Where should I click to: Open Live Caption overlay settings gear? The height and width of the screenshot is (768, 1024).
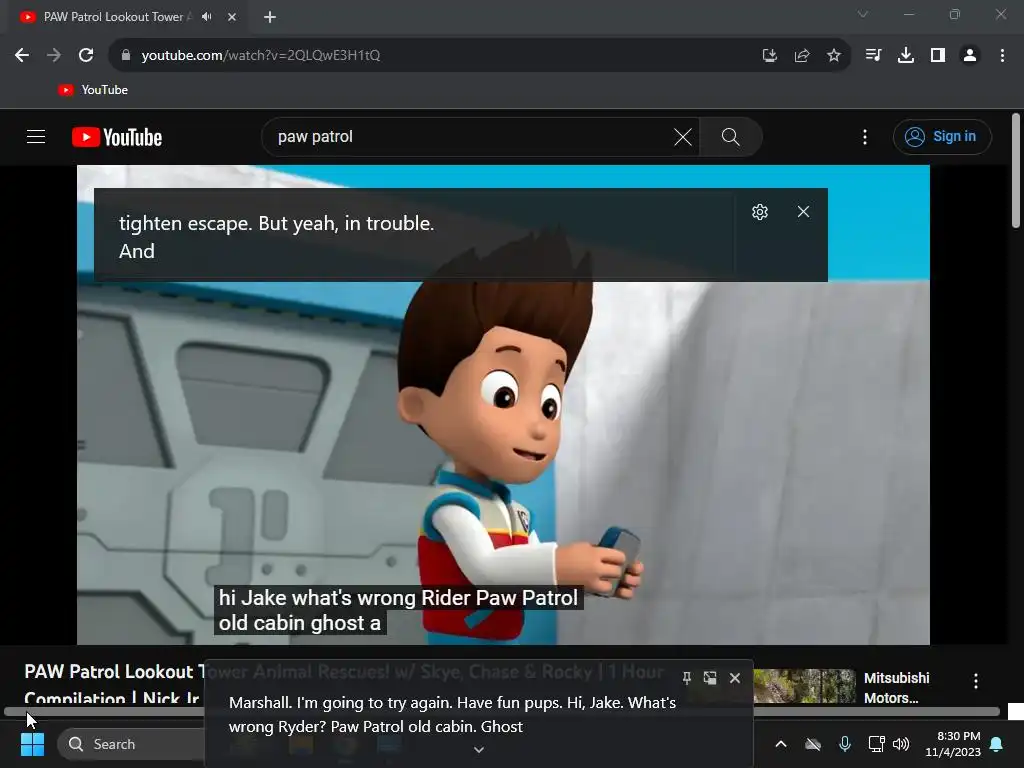click(760, 212)
